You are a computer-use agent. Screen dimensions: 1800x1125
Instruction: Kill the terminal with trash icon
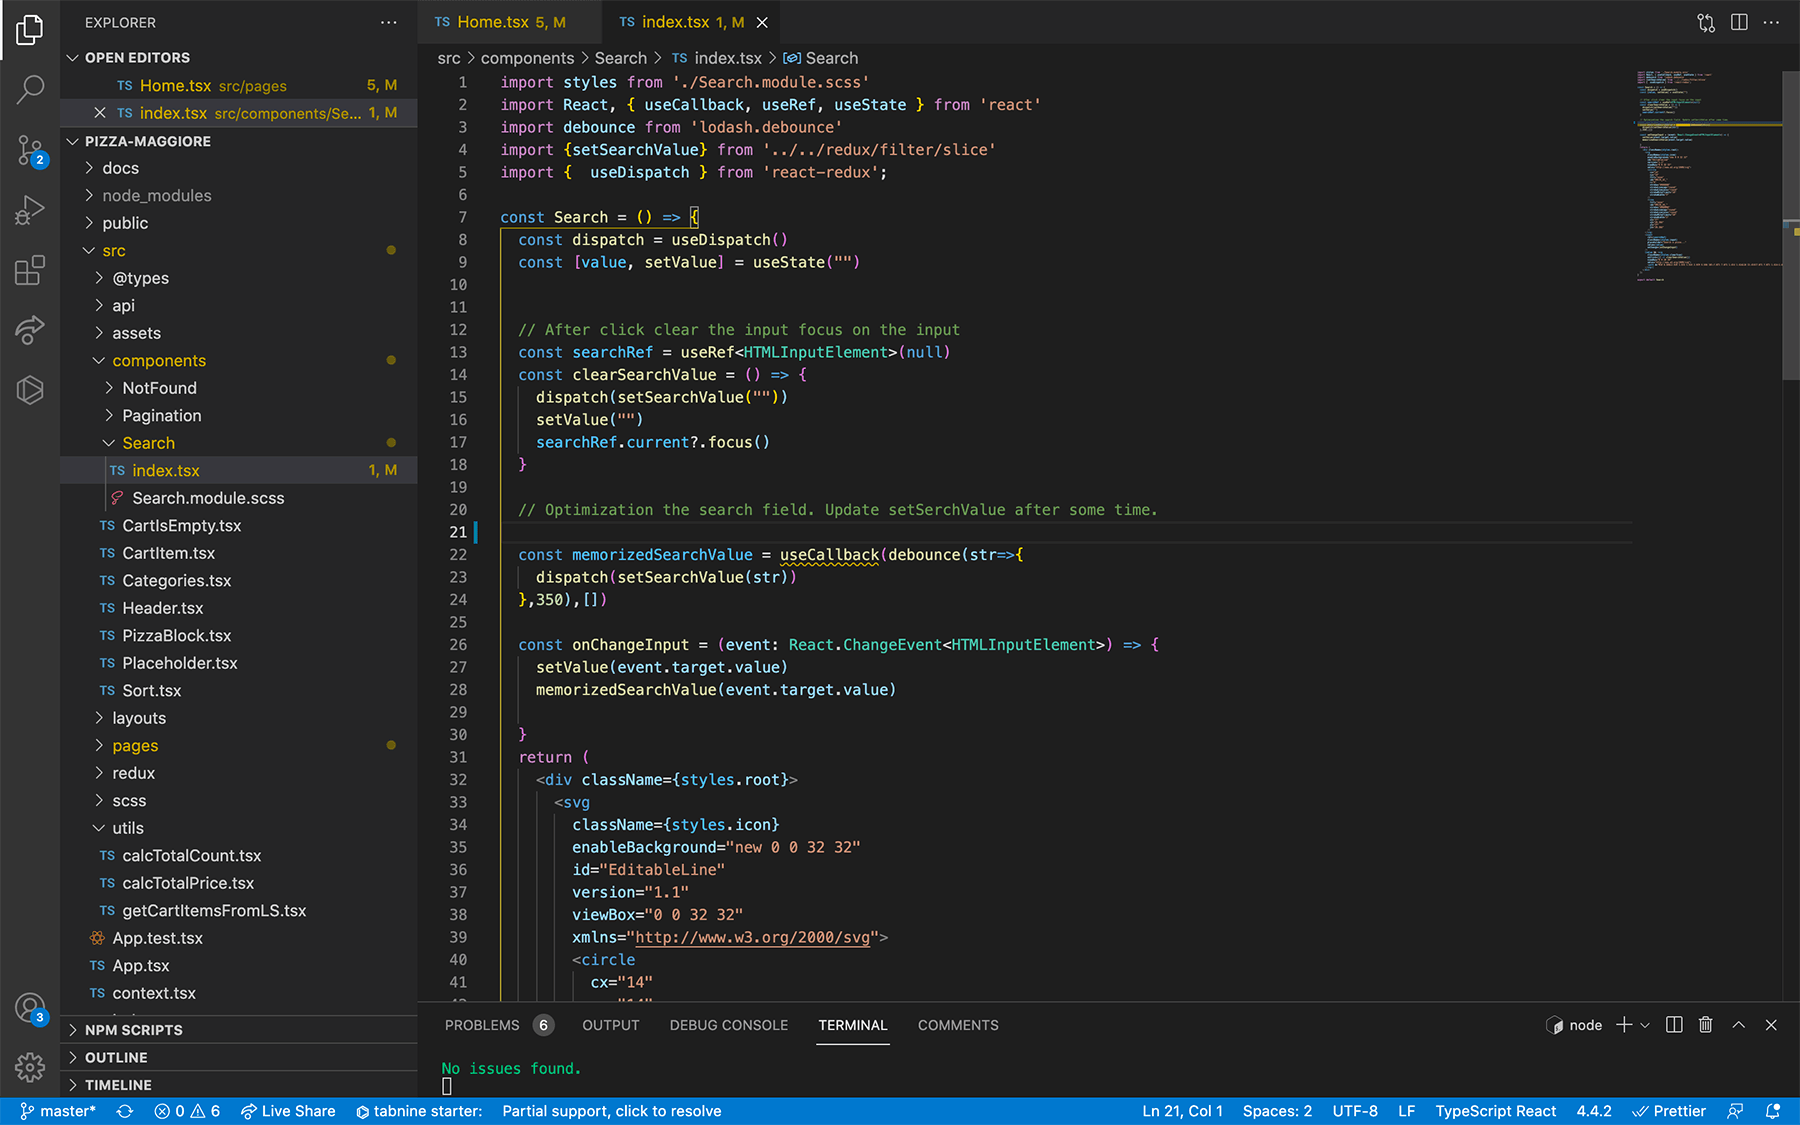(1706, 1025)
